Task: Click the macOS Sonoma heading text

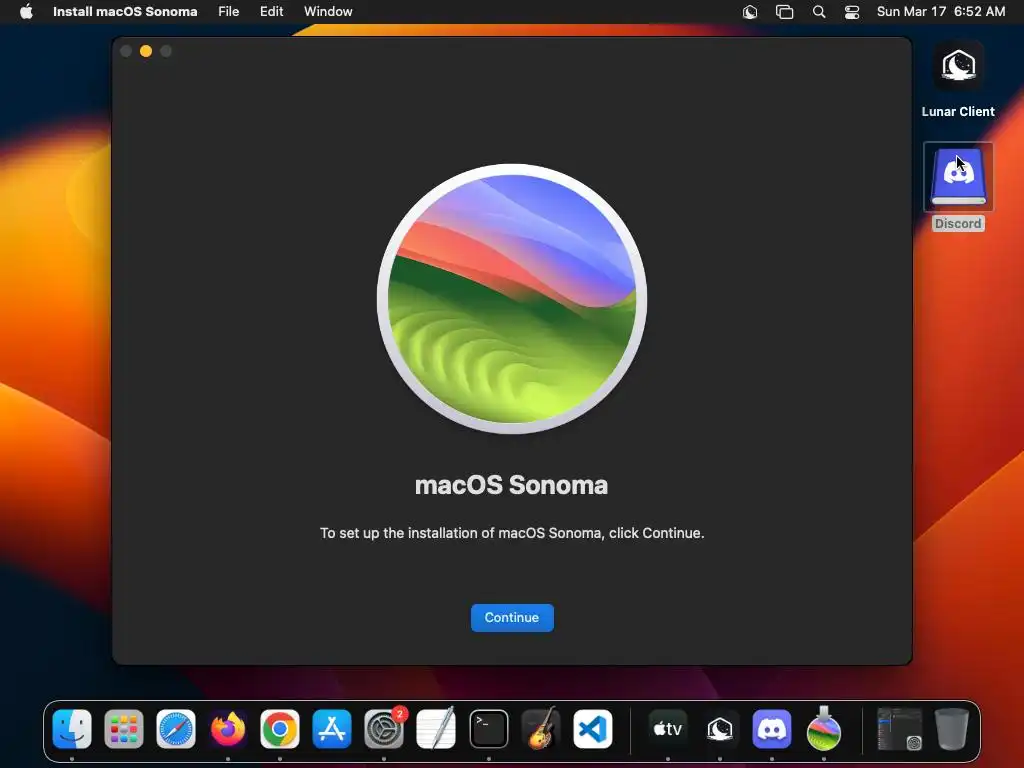Action: [x=511, y=485]
